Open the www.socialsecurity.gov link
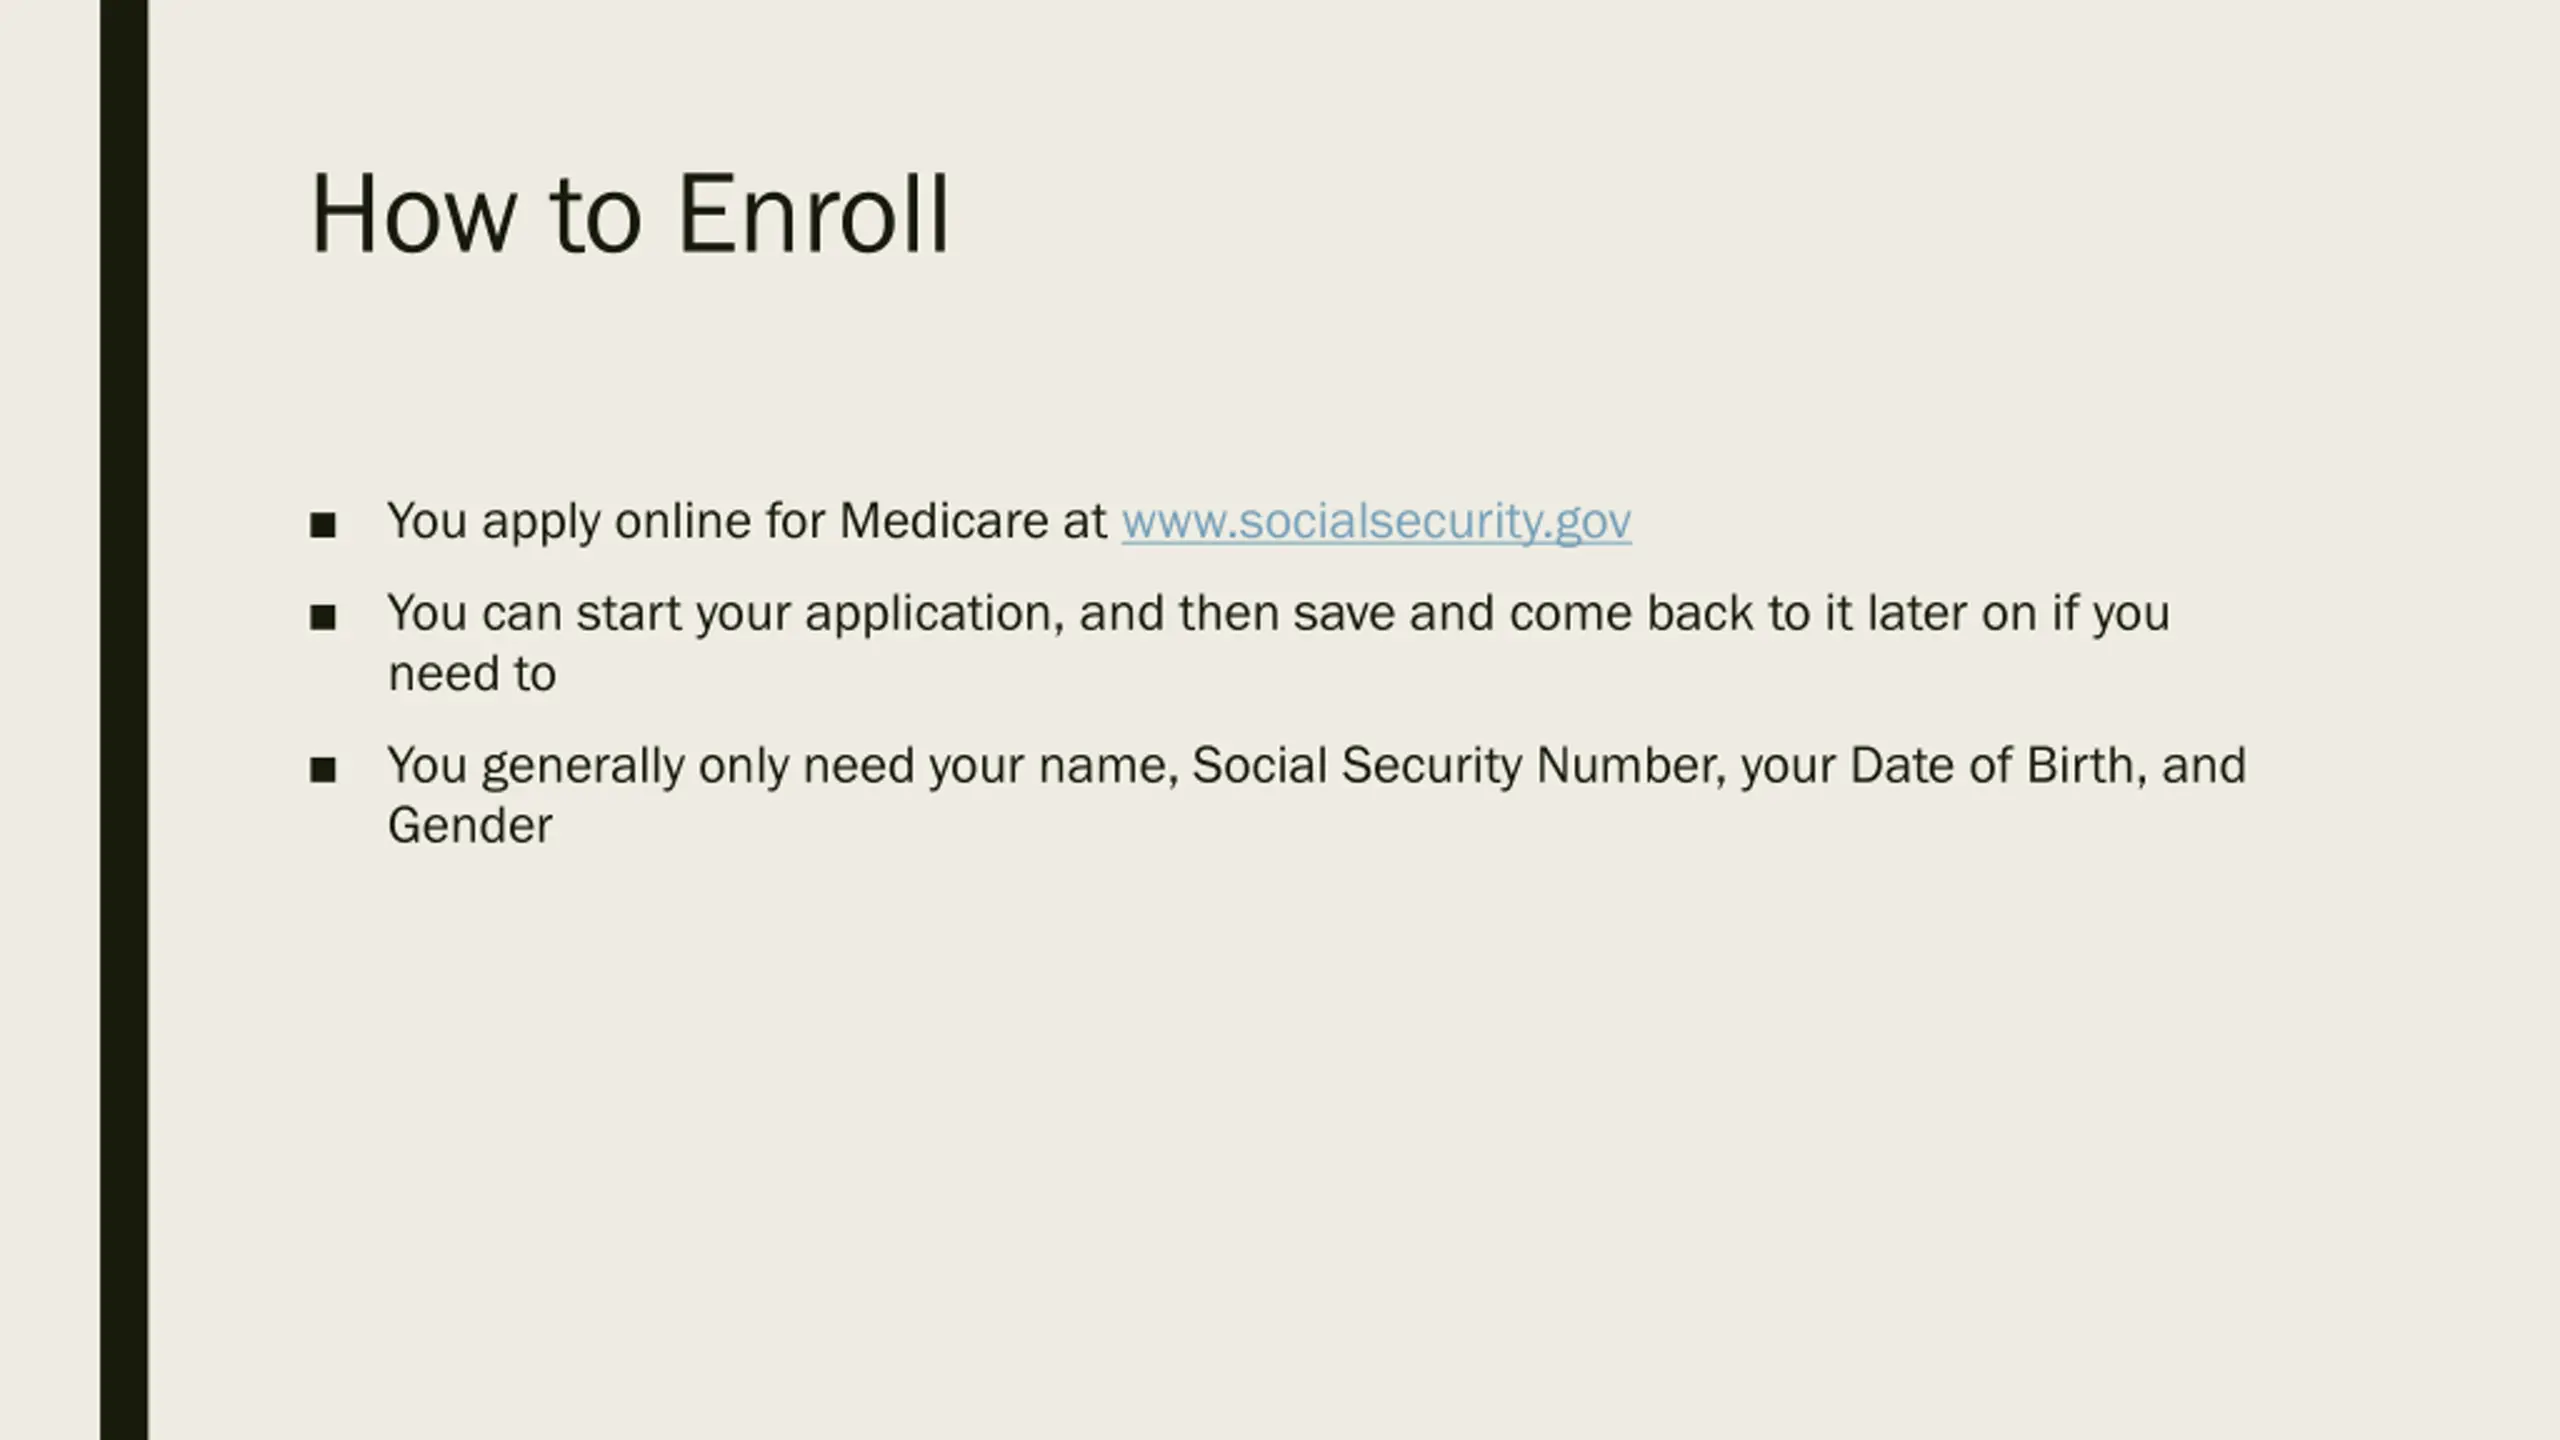Screen dimensions: 2560x1440 [1376, 522]
